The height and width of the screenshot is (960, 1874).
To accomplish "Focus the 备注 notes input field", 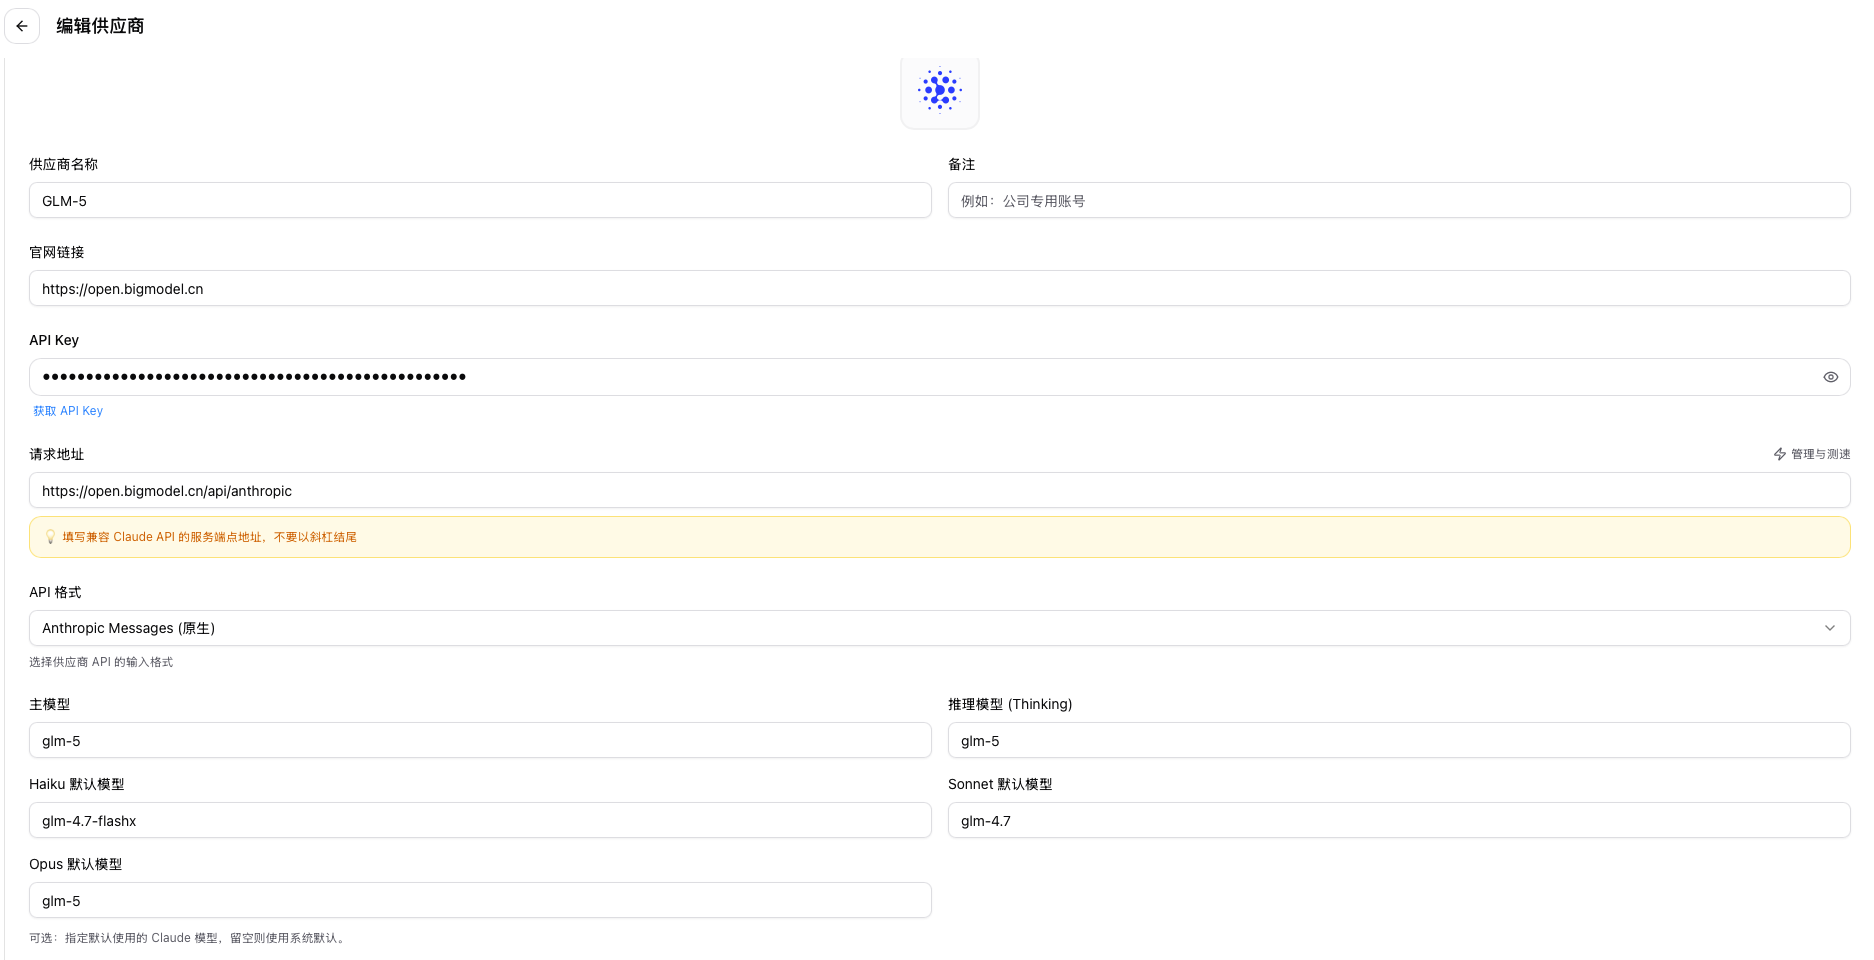I will coord(1398,201).
